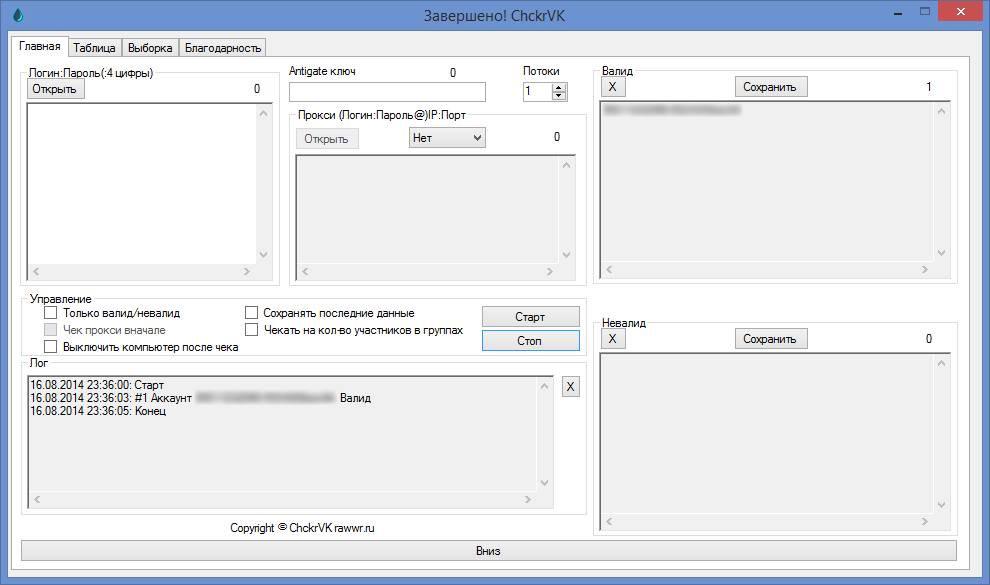
Task: Click the scroll left arrow of the Невалид list
Action: point(609,521)
